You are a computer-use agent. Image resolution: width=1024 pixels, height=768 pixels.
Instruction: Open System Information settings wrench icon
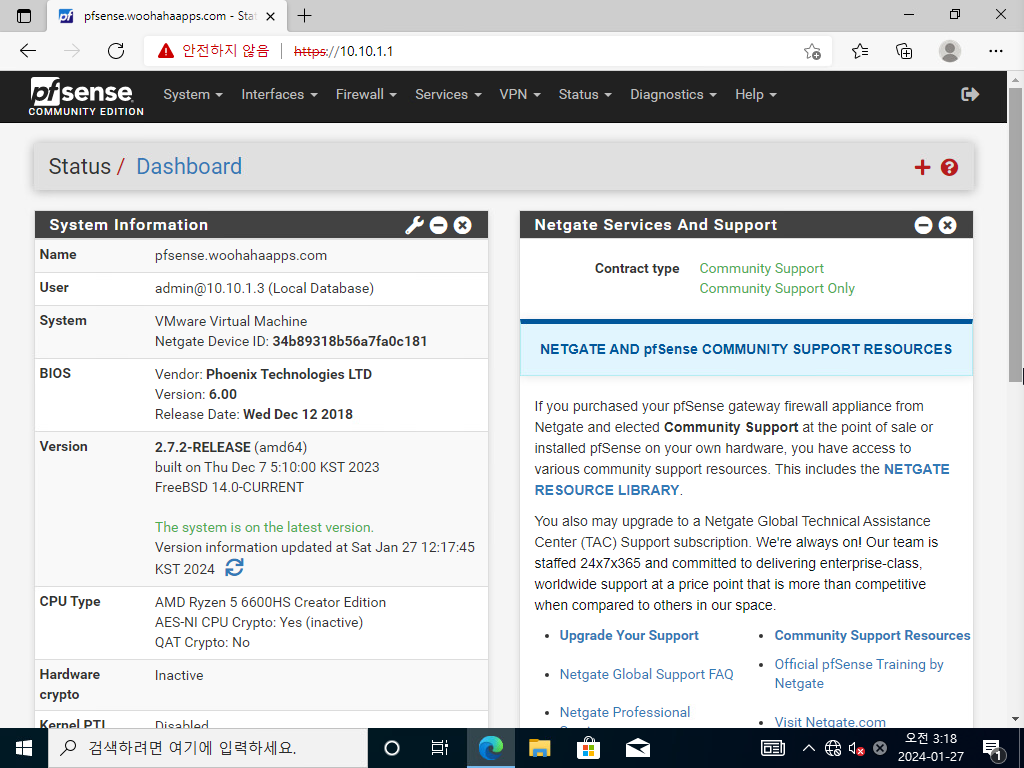414,225
